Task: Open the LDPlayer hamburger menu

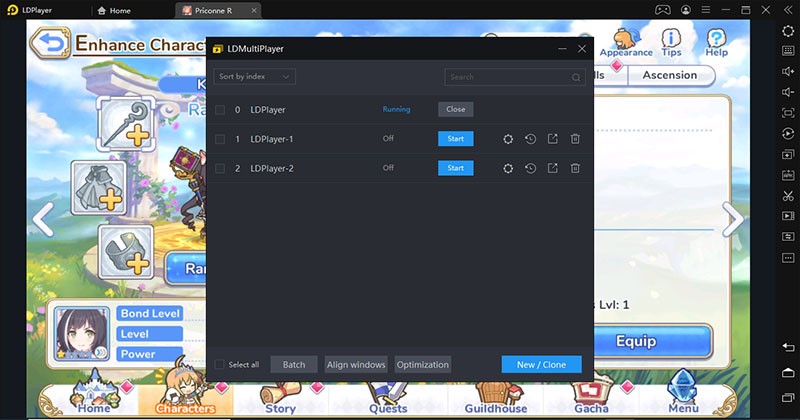Action: (x=706, y=10)
